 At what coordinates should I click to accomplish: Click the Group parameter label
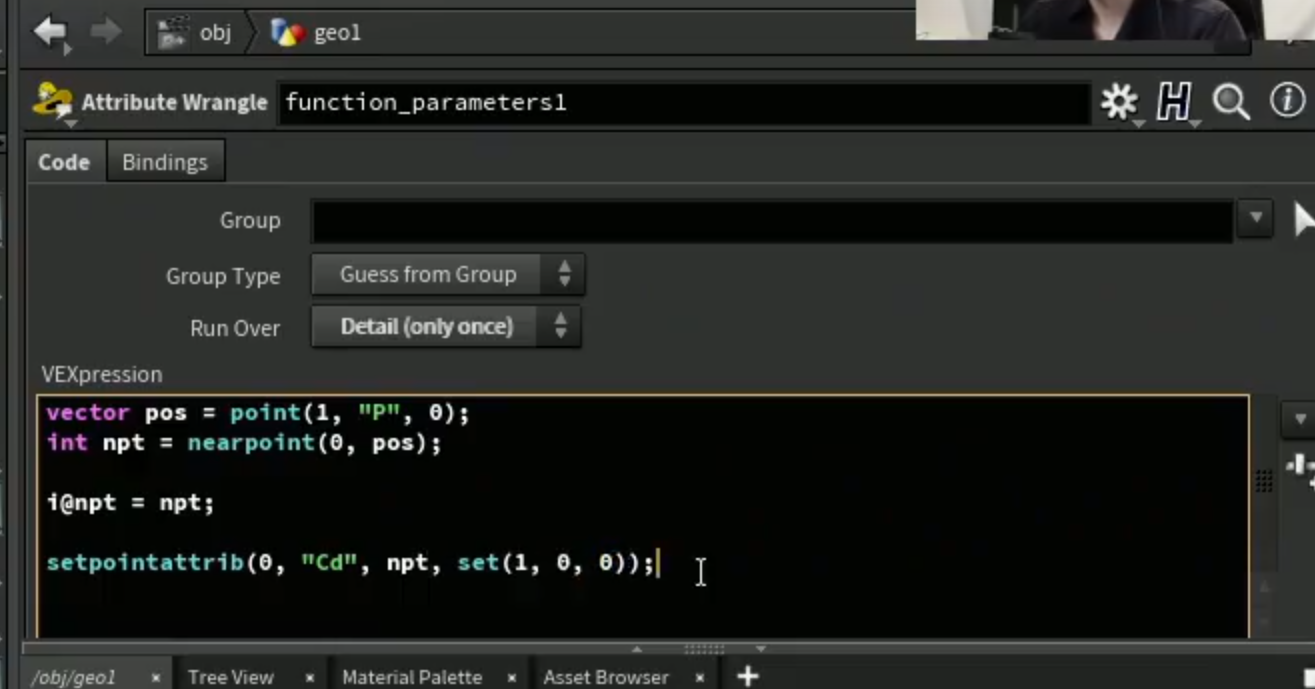250,220
